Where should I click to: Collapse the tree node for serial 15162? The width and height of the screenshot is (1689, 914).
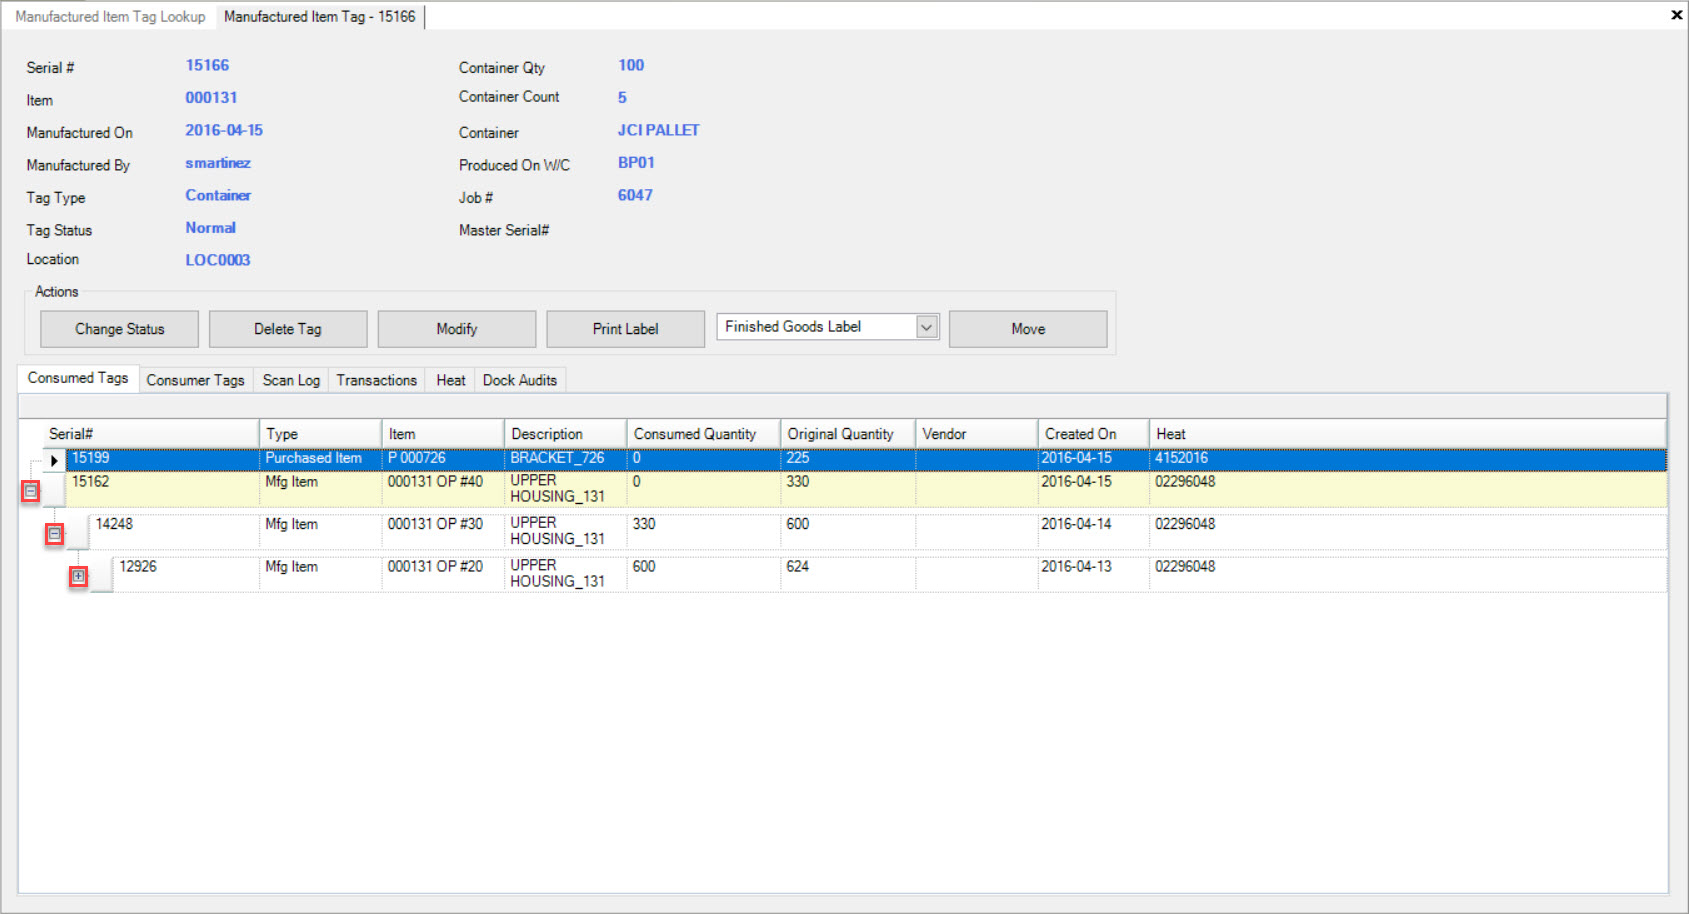click(31, 492)
